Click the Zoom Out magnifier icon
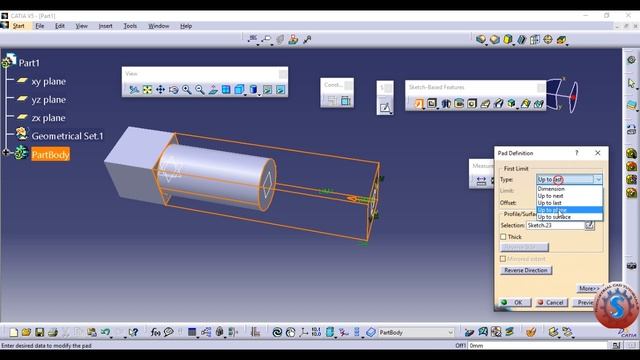Image resolution: width=640 pixels, height=360 pixels. (x=200, y=89)
